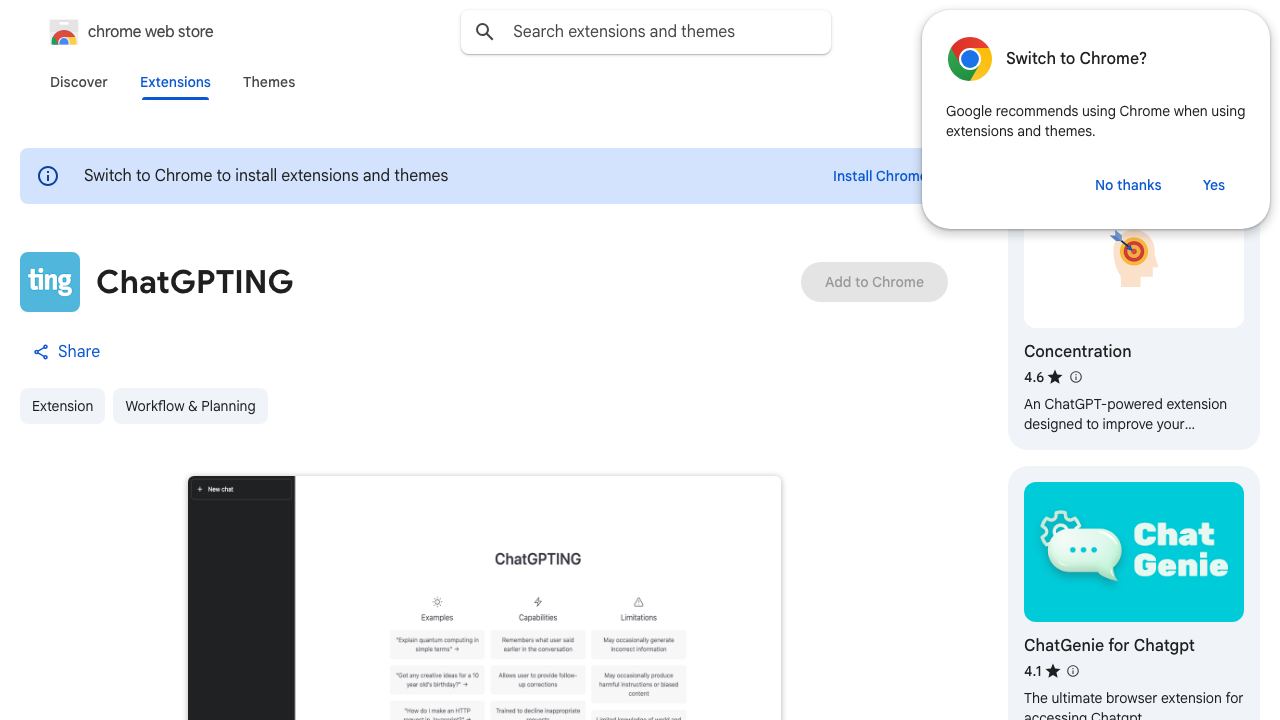1280x720 pixels.
Task: Focus the Search extensions and themes field
Action: (x=646, y=32)
